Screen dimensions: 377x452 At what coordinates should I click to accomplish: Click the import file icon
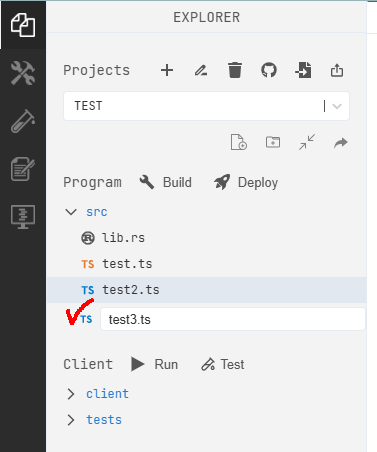[303, 70]
